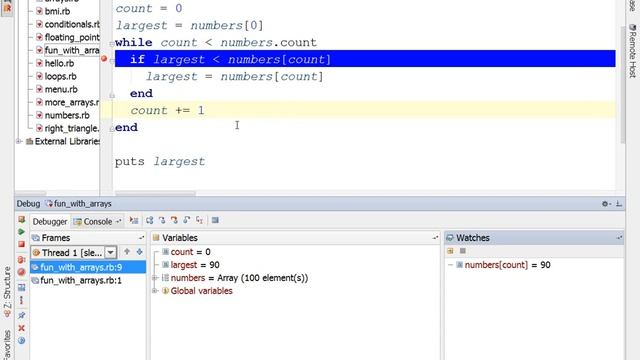The width and height of the screenshot is (640, 360).
Task: Minimize the Frames panel
Action: coord(141,238)
